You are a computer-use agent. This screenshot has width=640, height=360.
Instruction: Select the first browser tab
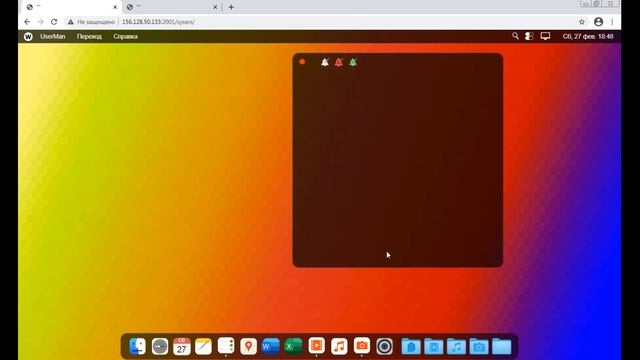tap(71, 7)
